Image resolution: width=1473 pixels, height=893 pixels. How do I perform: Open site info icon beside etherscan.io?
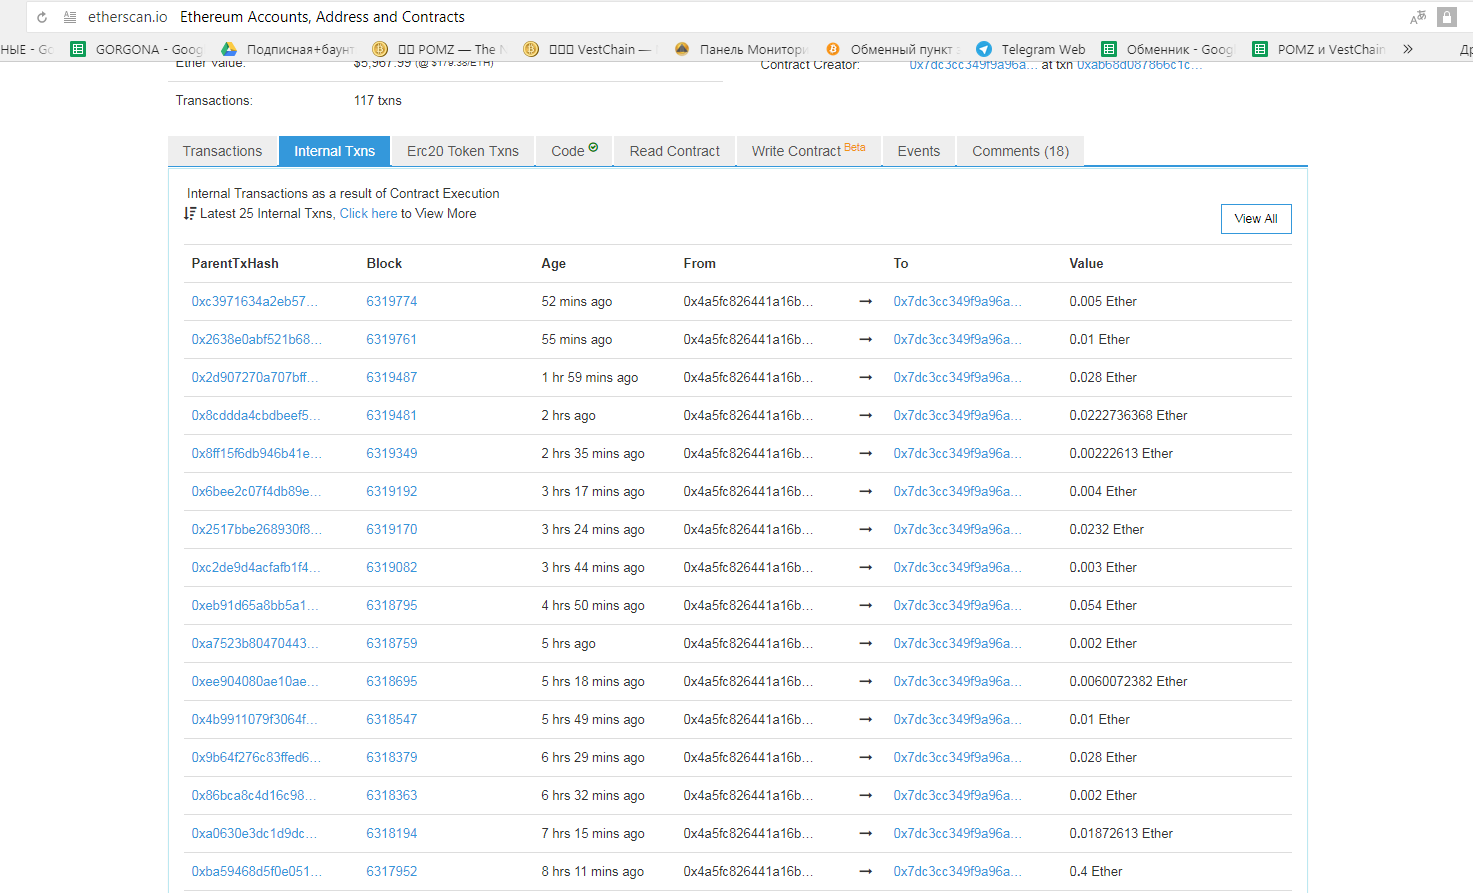click(x=69, y=17)
